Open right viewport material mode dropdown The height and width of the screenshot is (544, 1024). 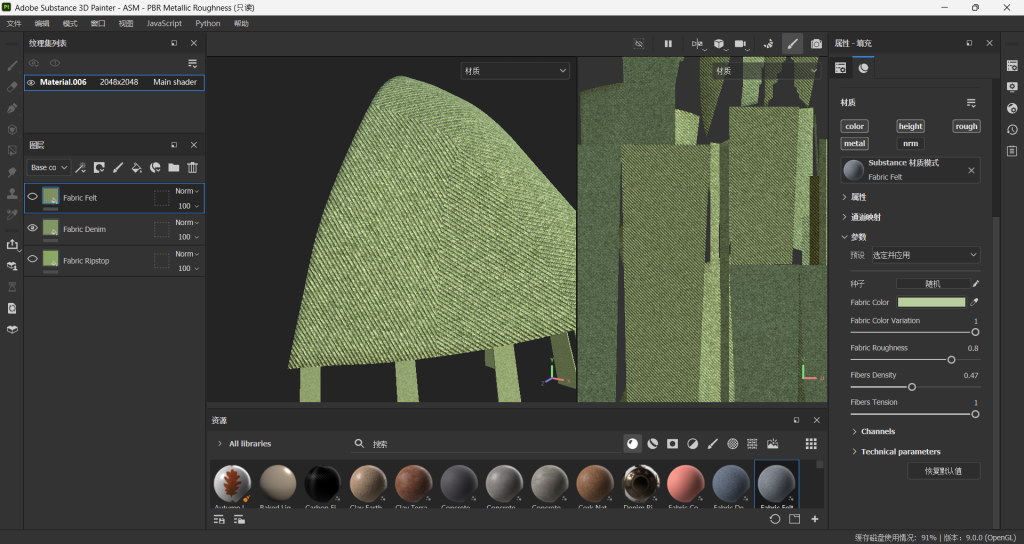point(767,71)
